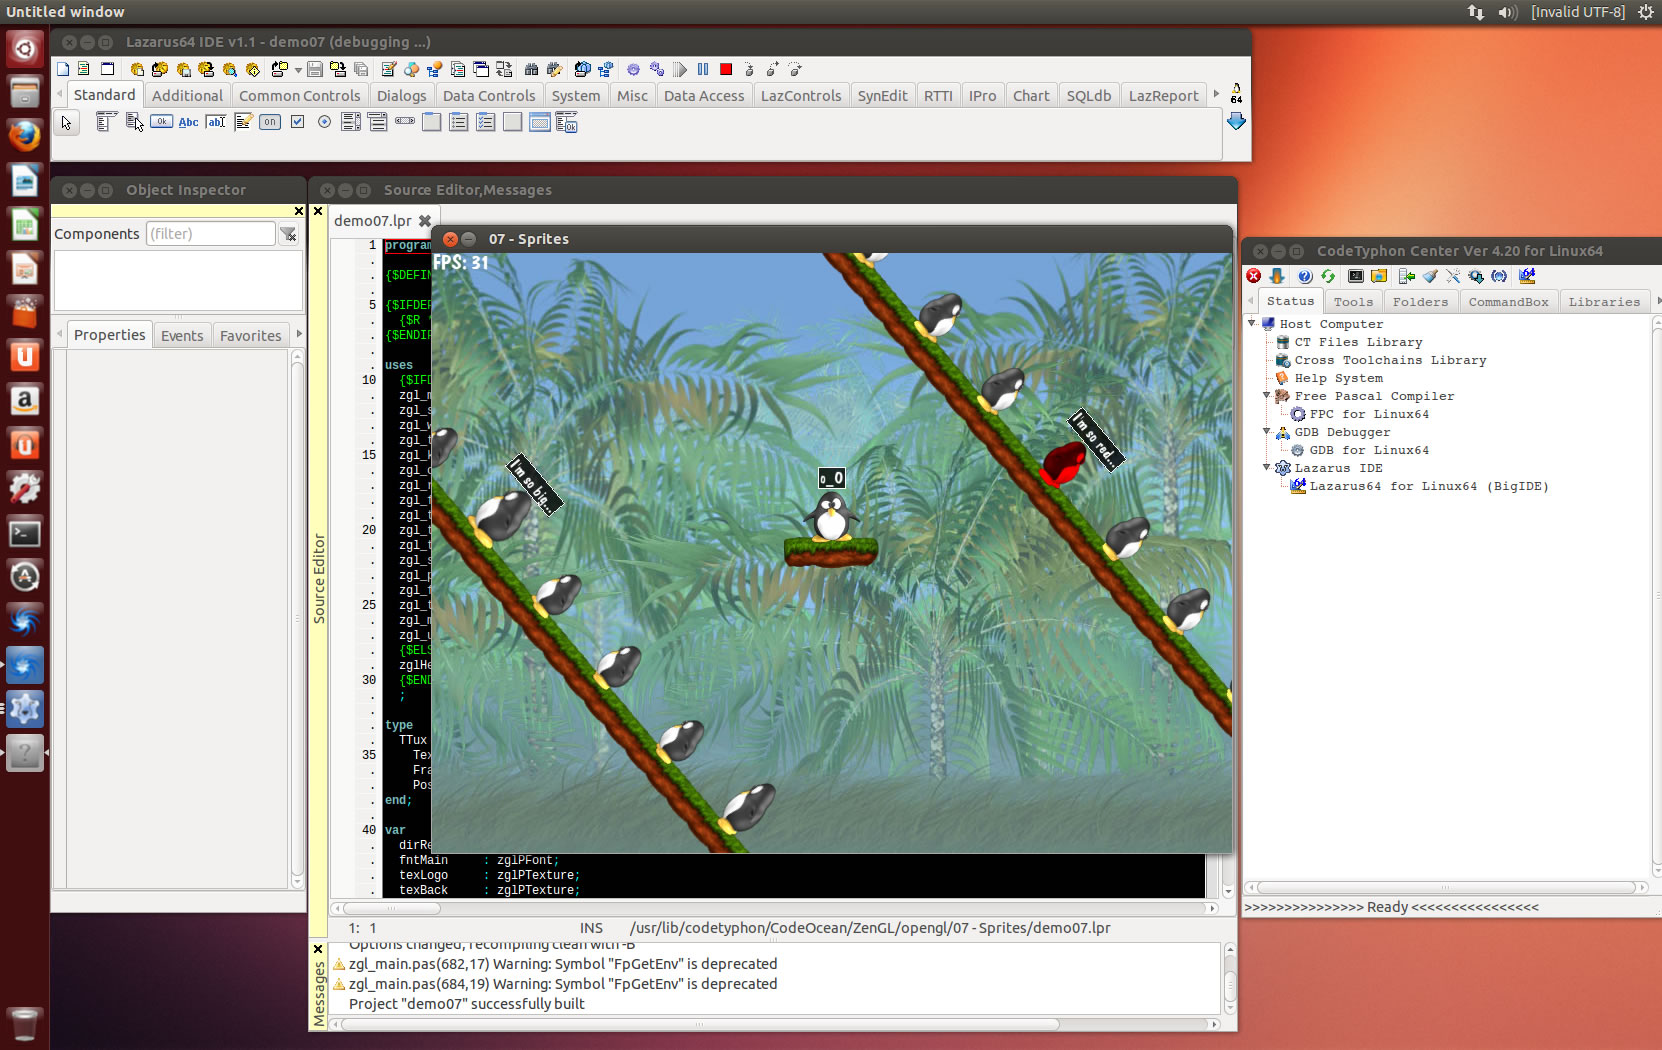
Task: Collapse the Free Pascal Compiler node
Action: point(1267,395)
